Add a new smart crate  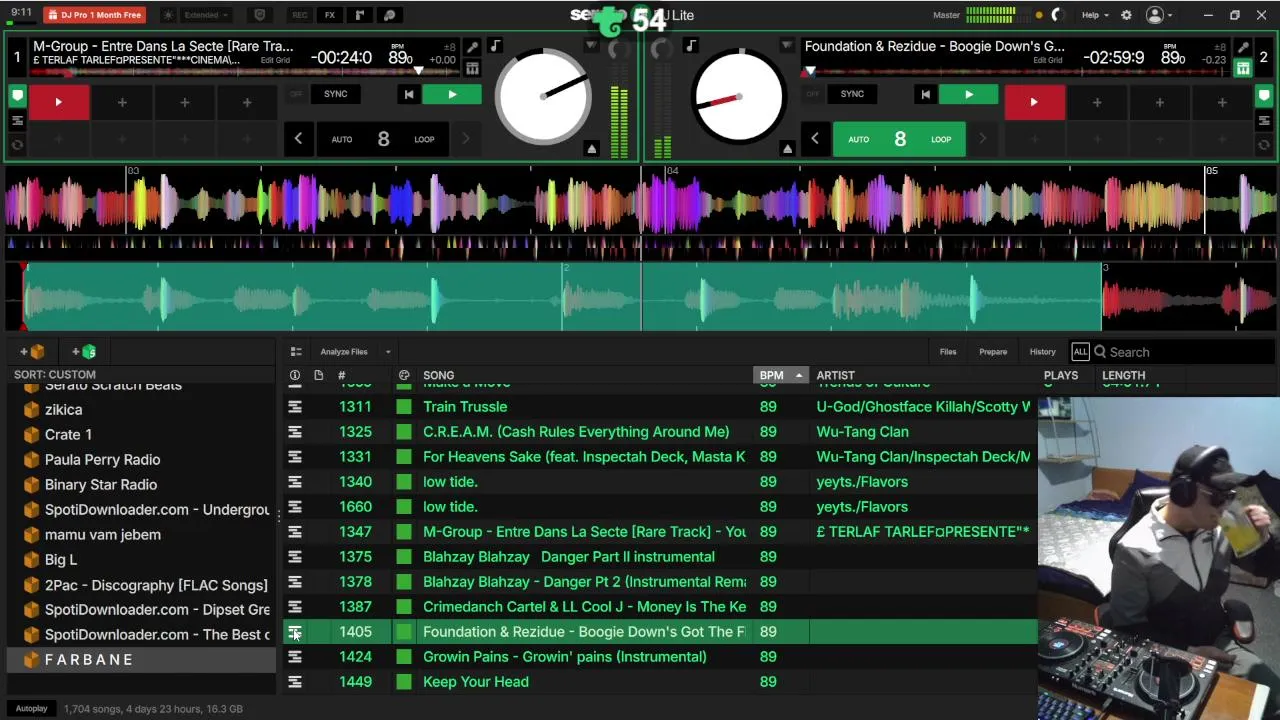84,352
